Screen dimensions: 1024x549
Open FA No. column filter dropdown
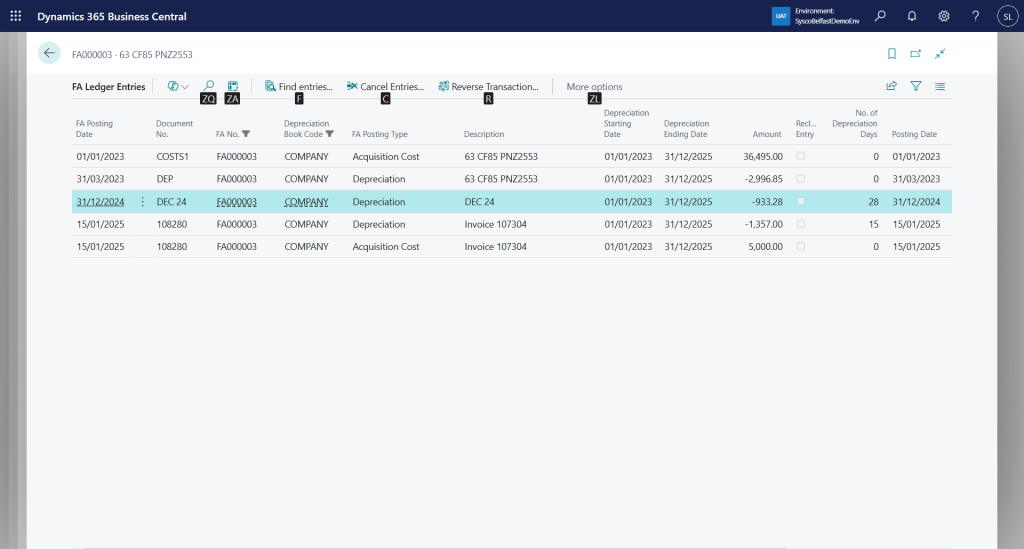click(246, 134)
